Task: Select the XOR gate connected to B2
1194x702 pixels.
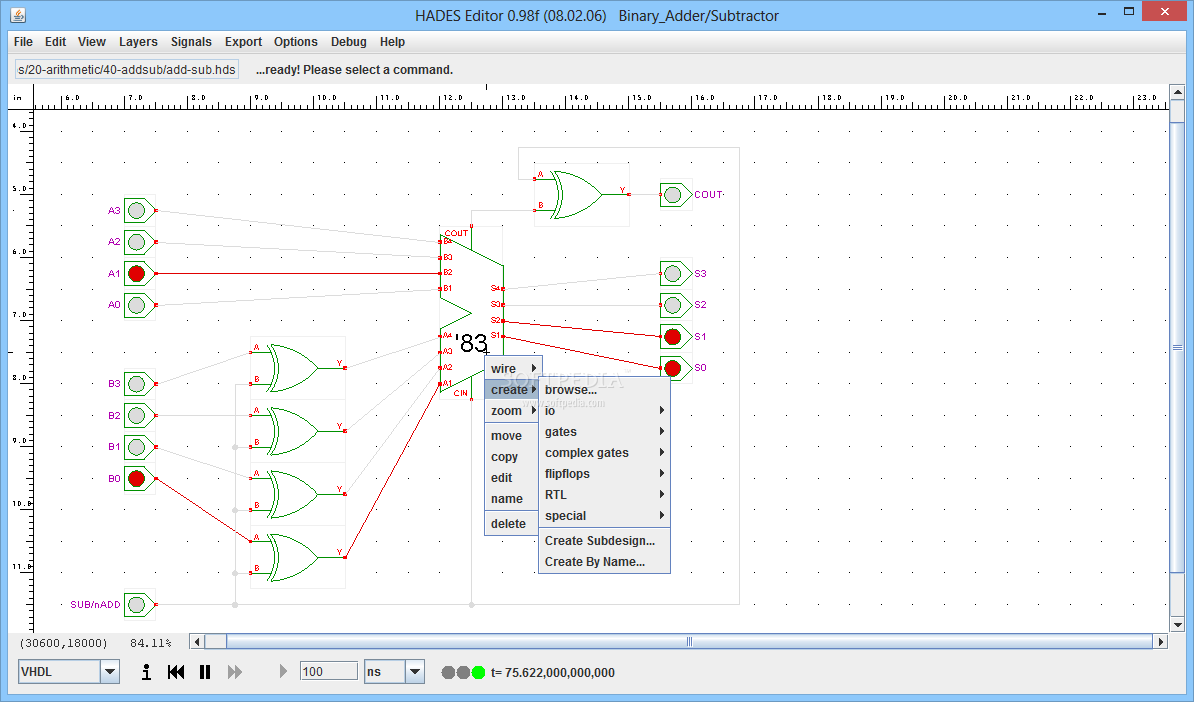Action: point(297,431)
